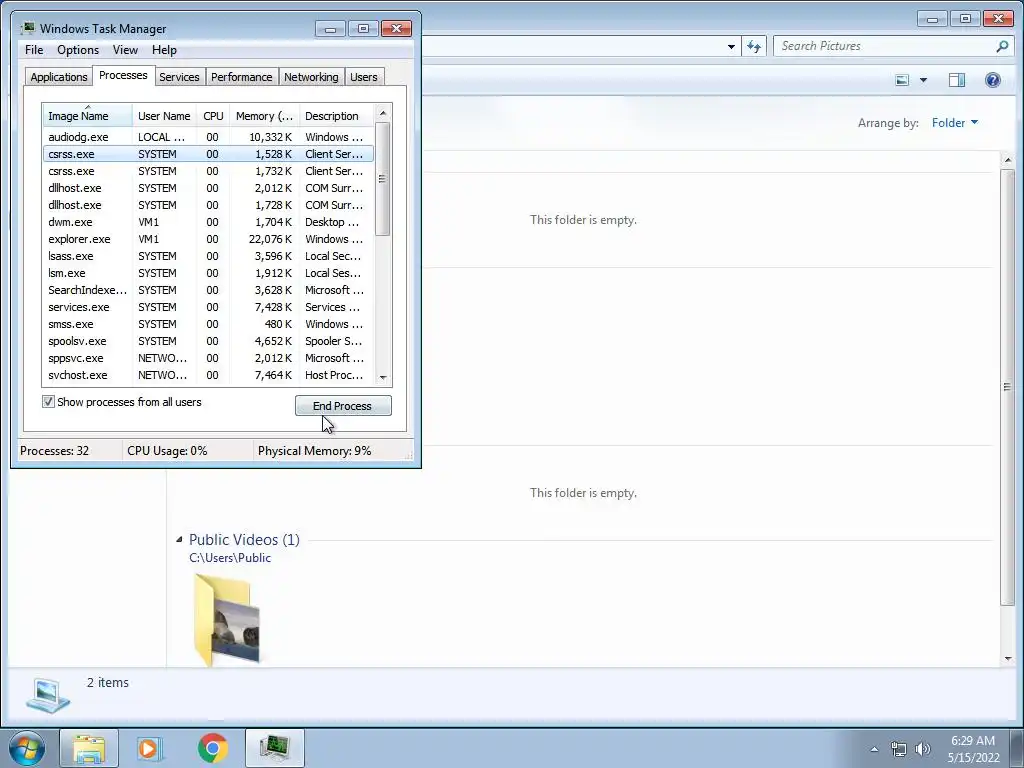The image size is (1024, 768).
Task: Select the lsm.exe process
Action: coord(208,273)
